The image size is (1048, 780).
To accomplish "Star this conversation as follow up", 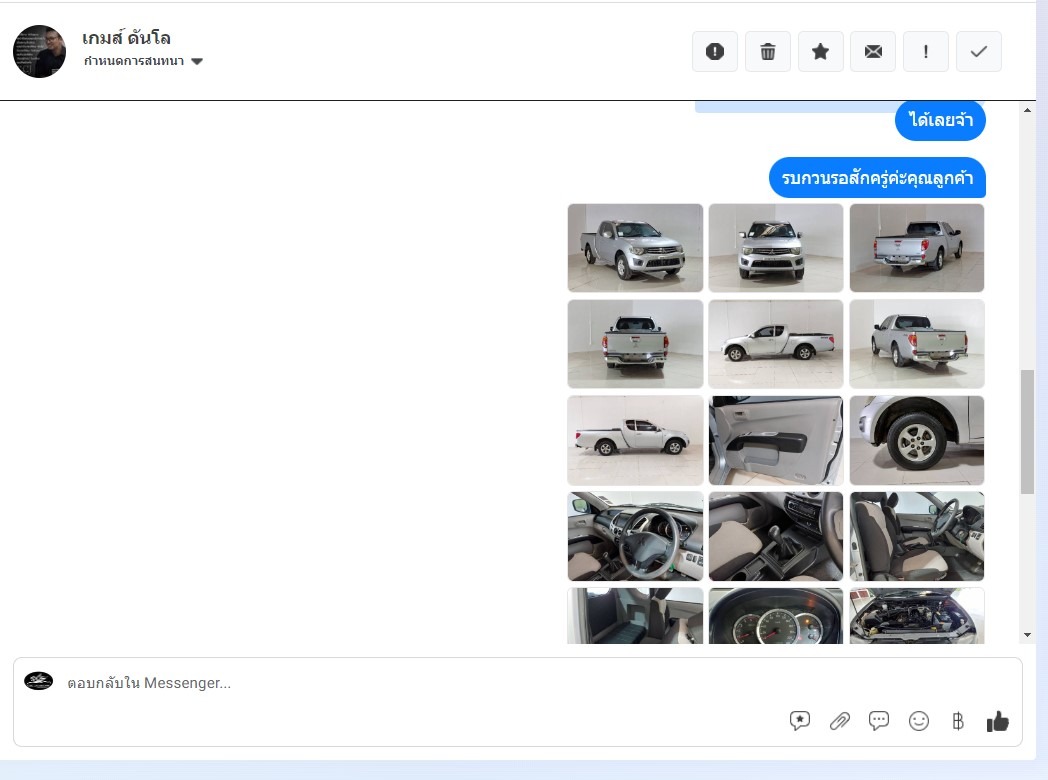I will tap(820, 52).
